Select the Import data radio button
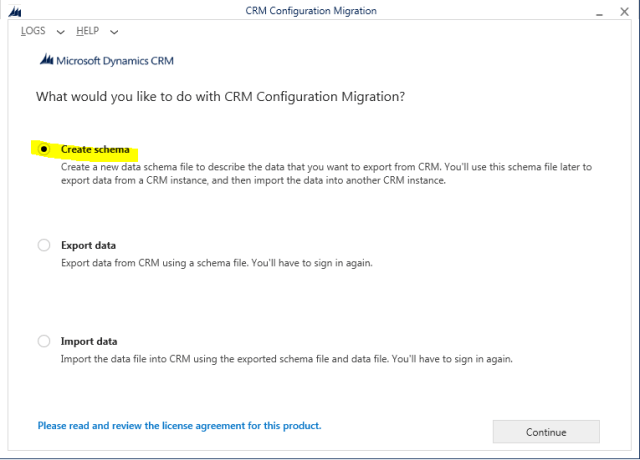 (44, 341)
